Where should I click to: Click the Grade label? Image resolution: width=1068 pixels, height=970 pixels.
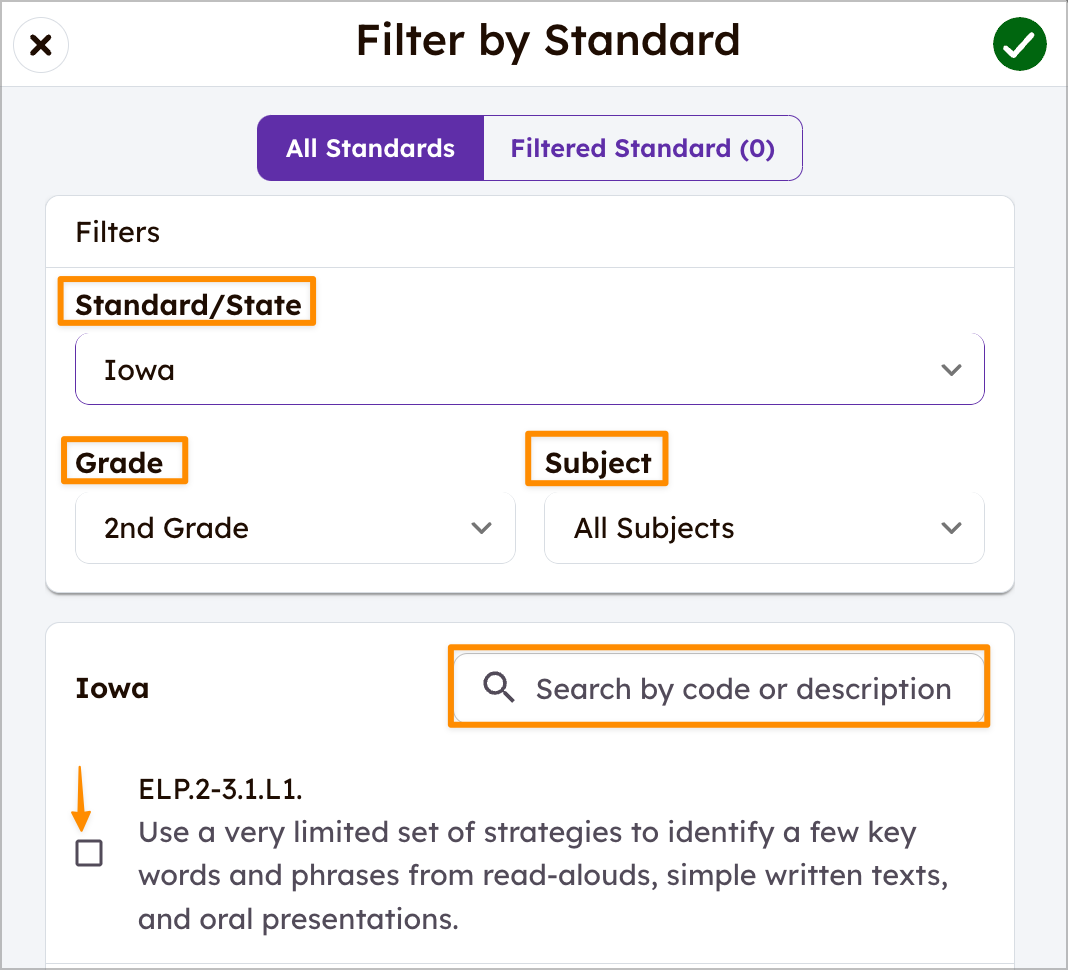click(x=119, y=463)
